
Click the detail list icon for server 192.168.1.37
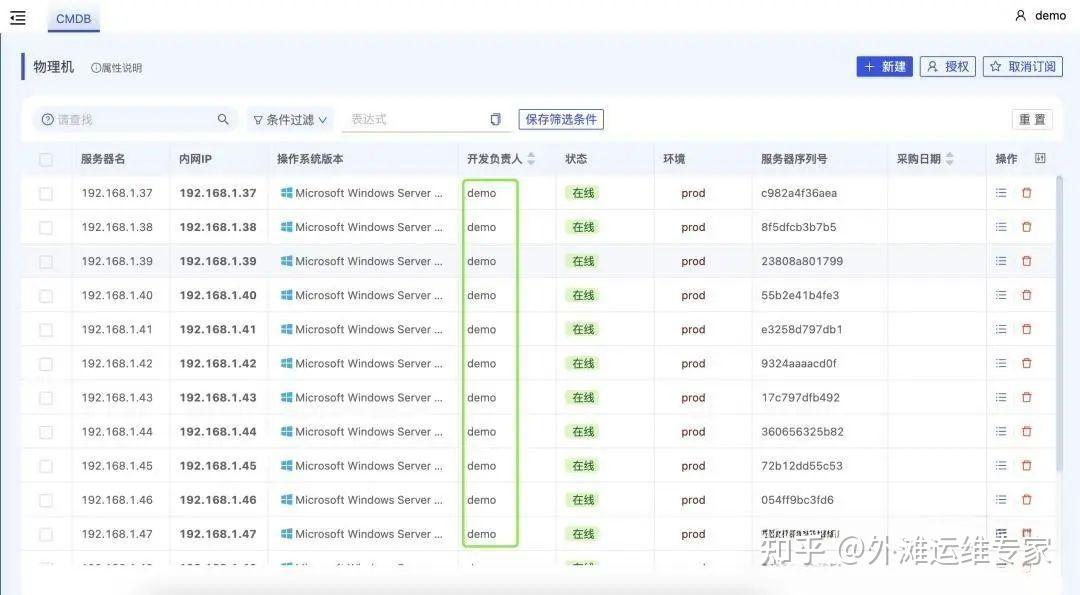[x=1000, y=192]
